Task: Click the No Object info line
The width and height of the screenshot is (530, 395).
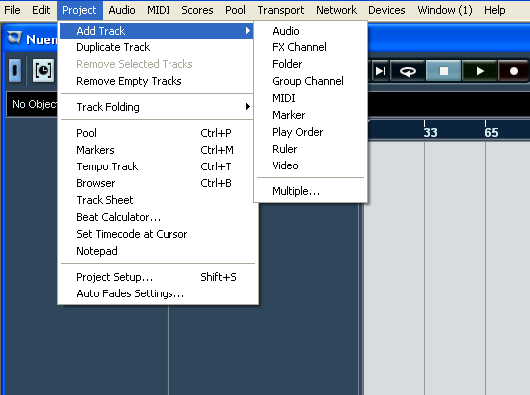Action: click(32, 104)
